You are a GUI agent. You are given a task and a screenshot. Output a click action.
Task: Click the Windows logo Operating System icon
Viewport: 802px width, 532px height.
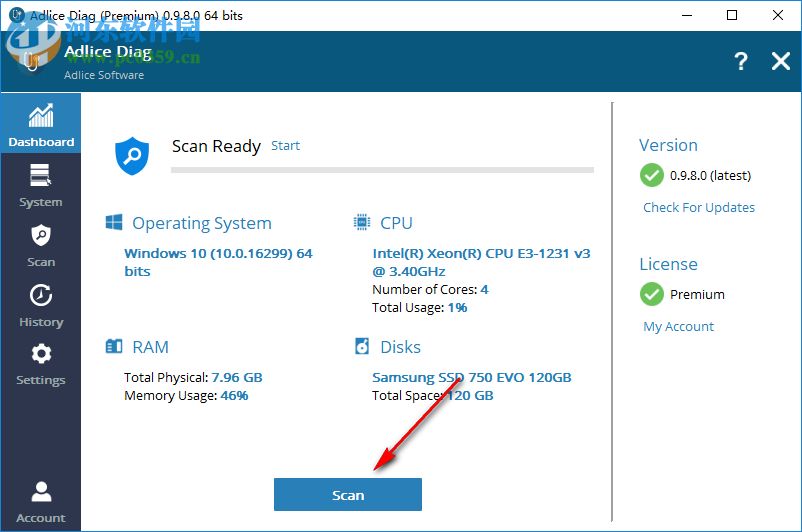[114, 222]
